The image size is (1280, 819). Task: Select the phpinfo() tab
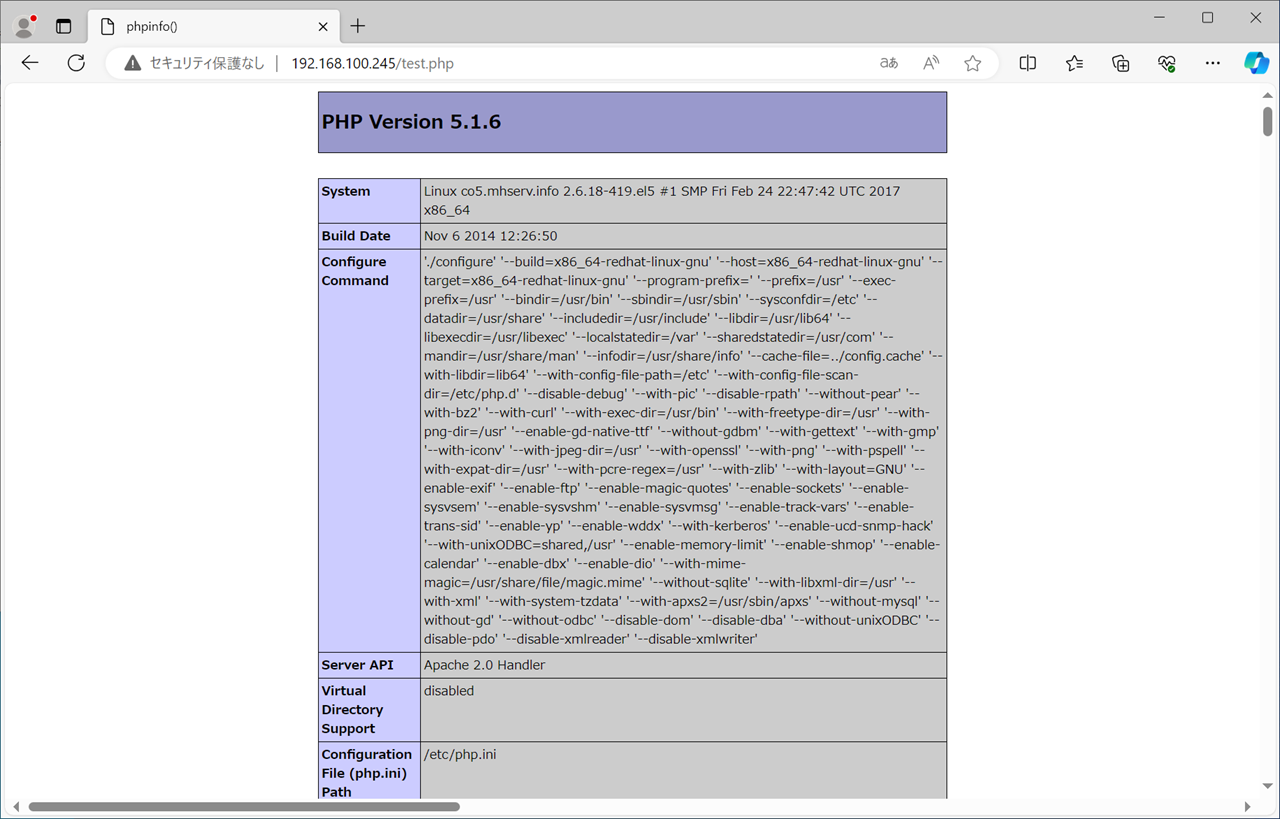[x=200, y=26]
